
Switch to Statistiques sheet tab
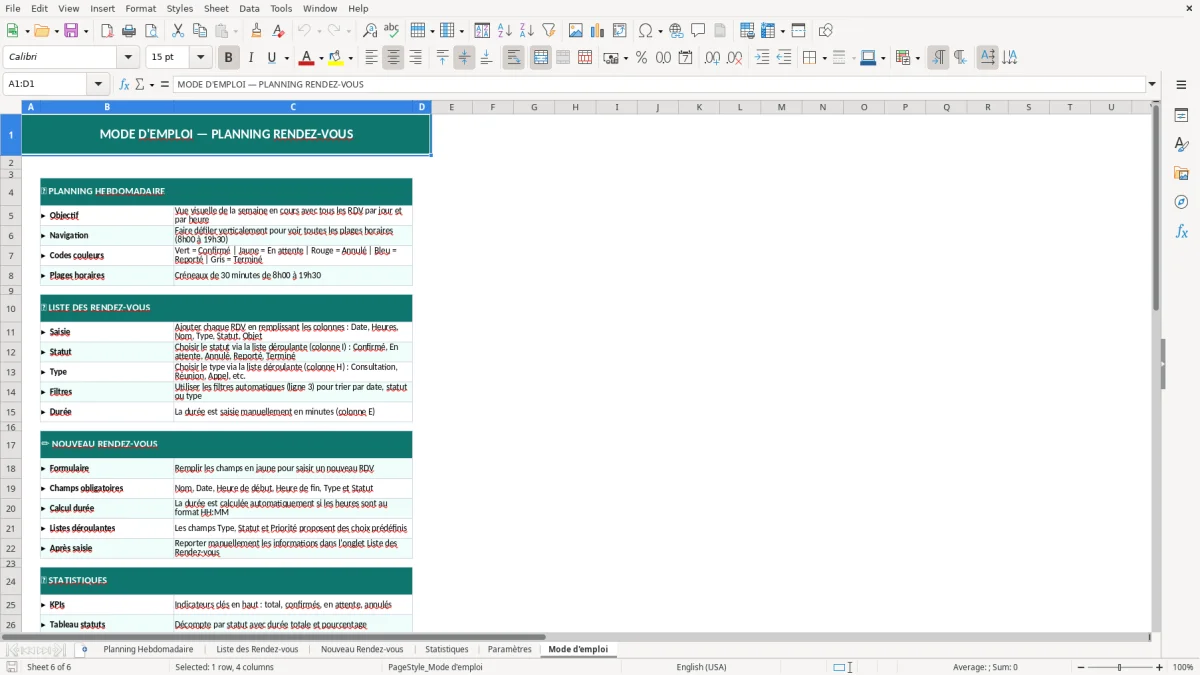446,649
